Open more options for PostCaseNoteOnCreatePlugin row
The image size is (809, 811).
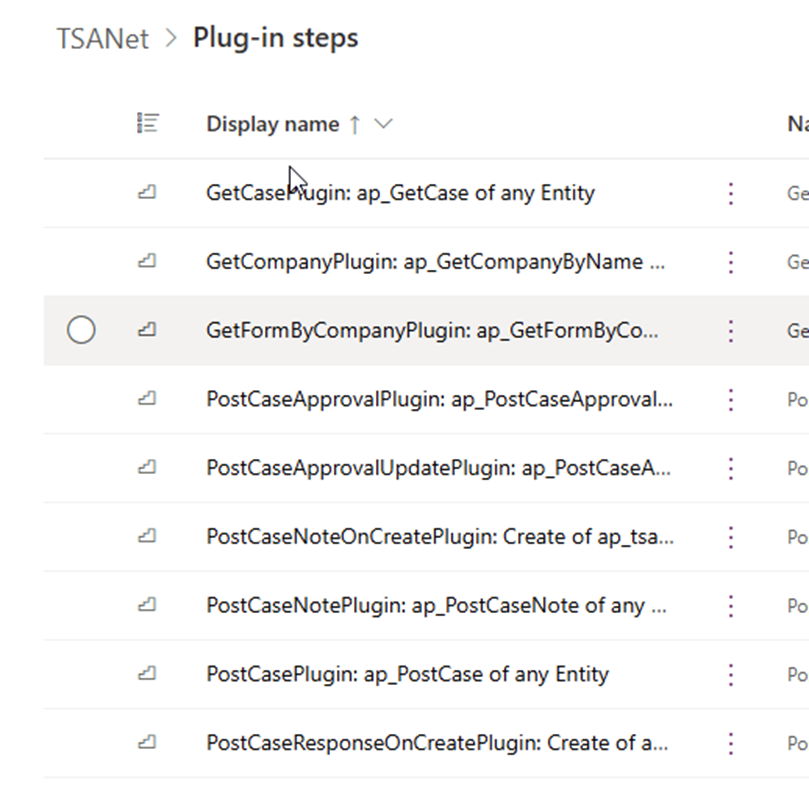pyautogui.click(x=731, y=537)
